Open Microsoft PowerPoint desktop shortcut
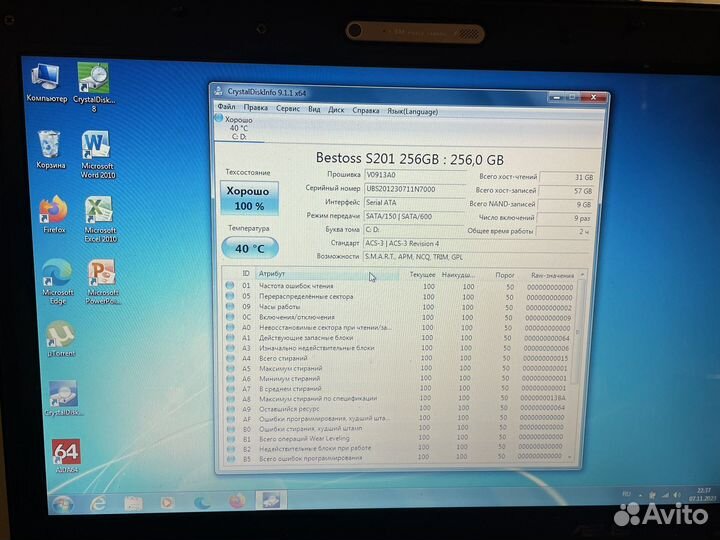This screenshot has height=540, width=720. 103,281
